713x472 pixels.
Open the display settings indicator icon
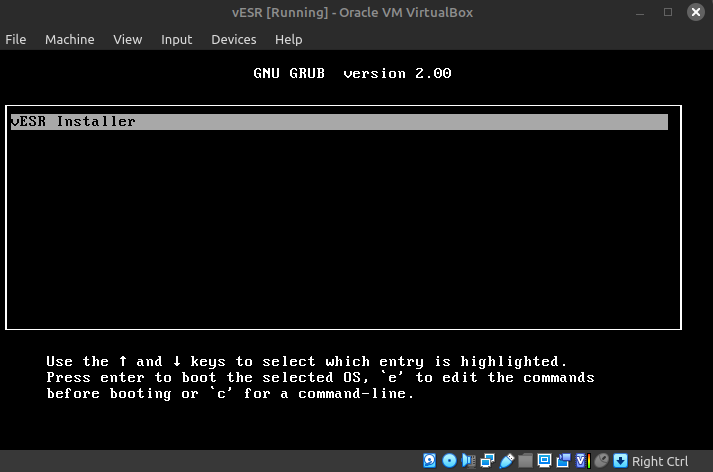pyautogui.click(x=544, y=461)
